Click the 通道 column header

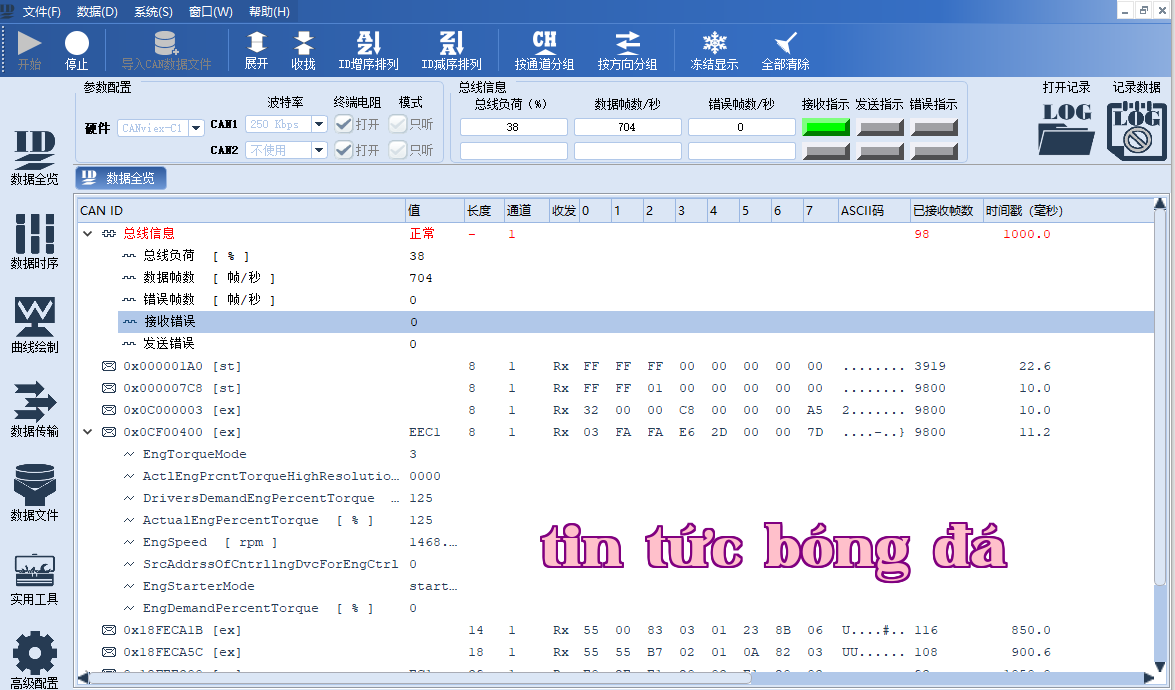pos(526,211)
